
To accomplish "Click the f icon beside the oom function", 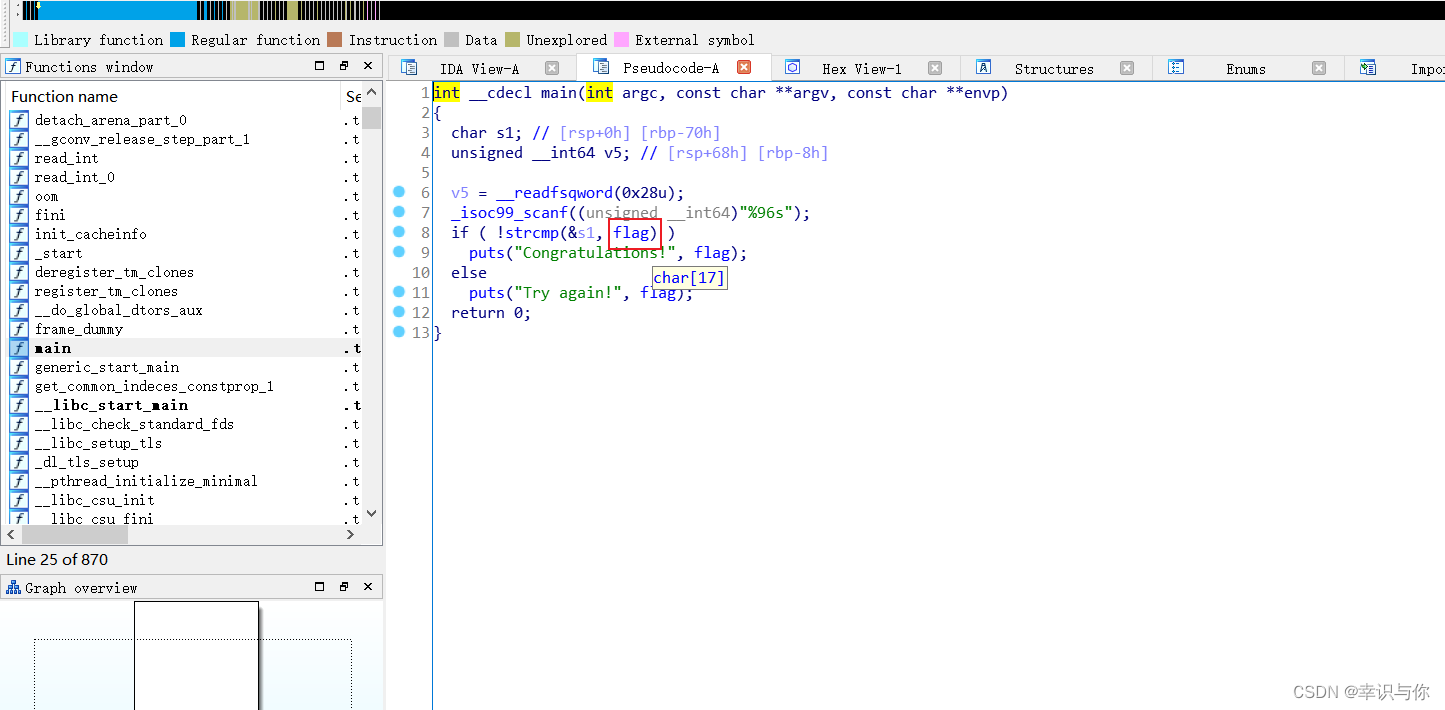I will 18,196.
